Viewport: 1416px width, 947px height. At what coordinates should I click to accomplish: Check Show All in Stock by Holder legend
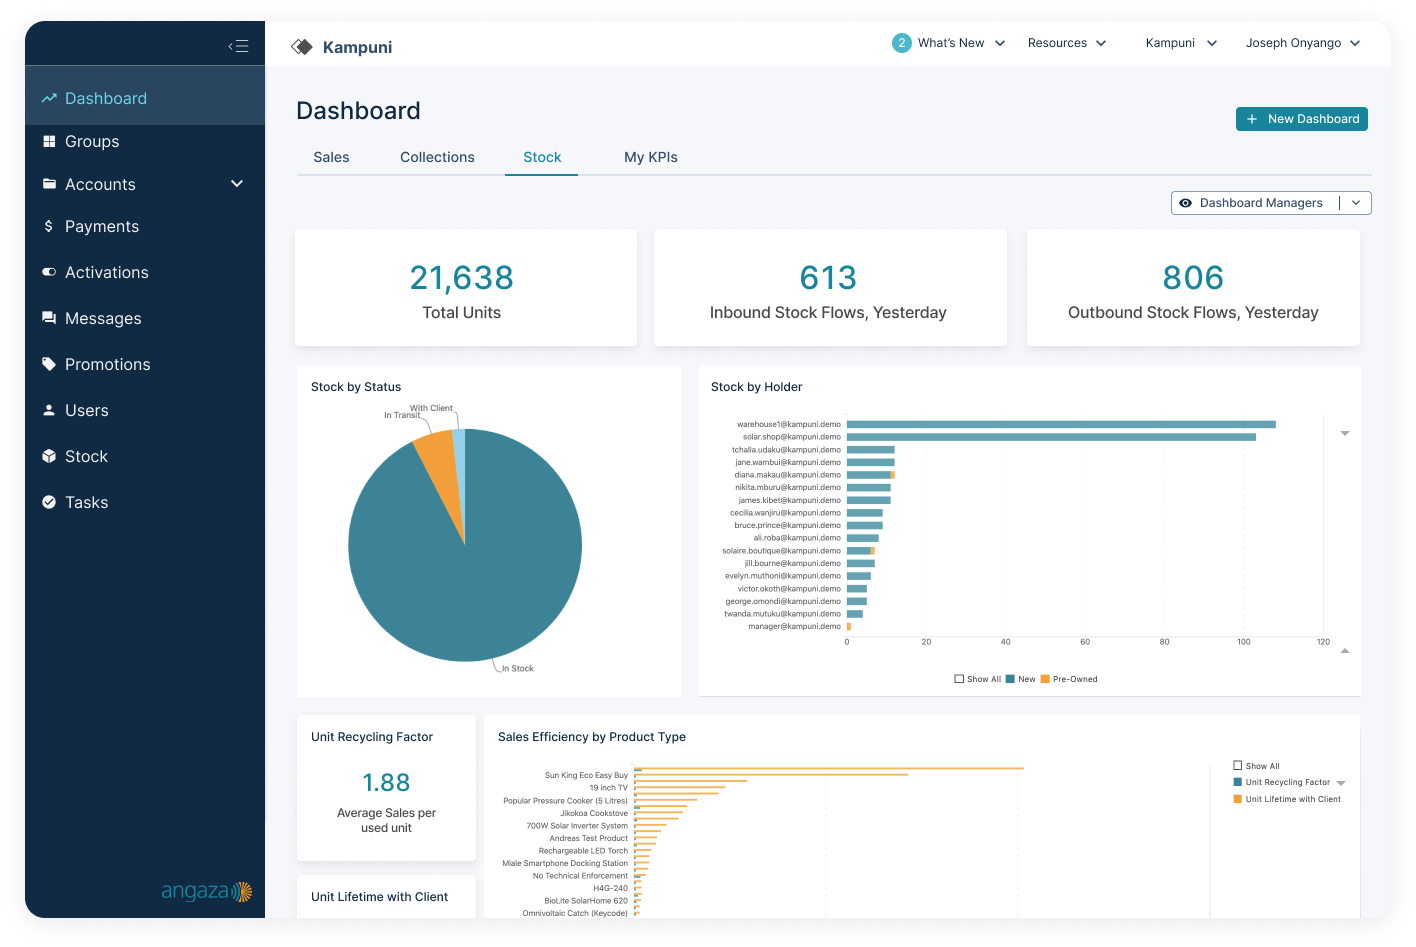point(959,679)
